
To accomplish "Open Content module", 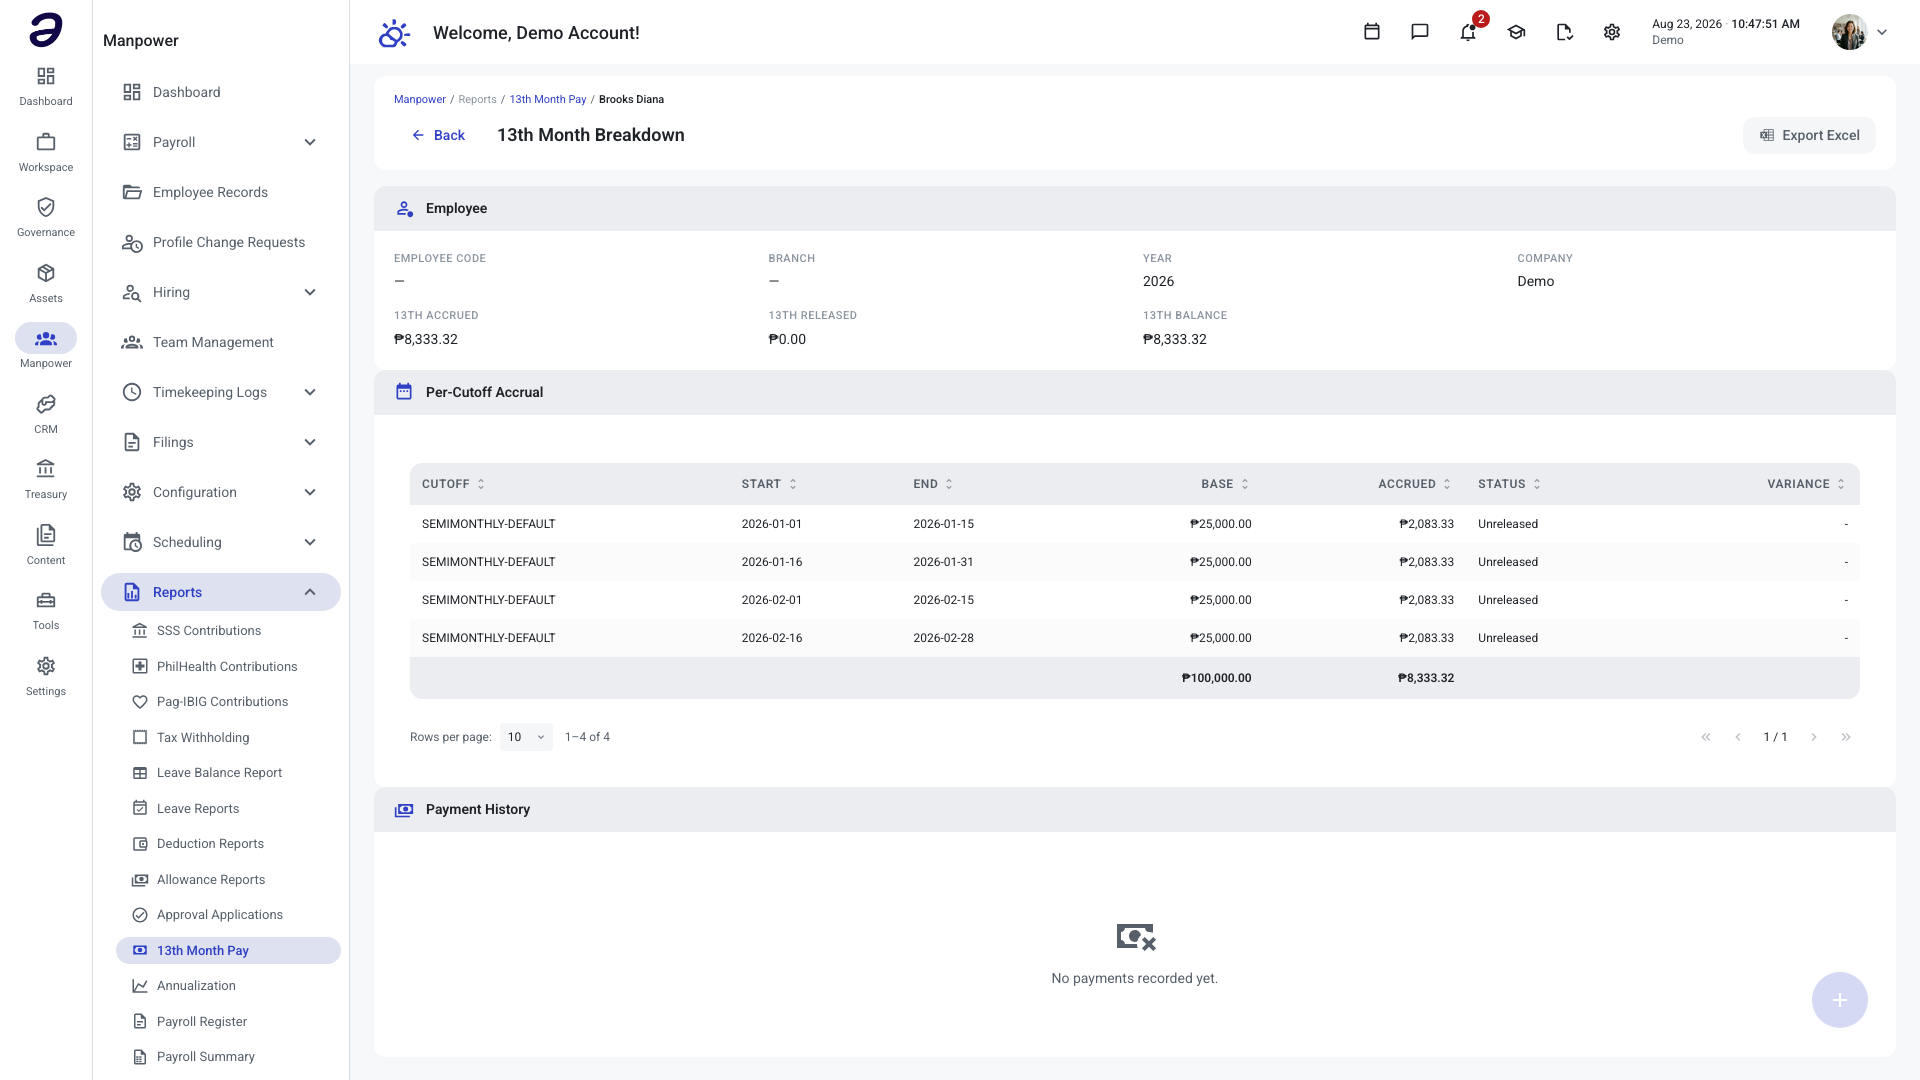I will click(x=46, y=545).
